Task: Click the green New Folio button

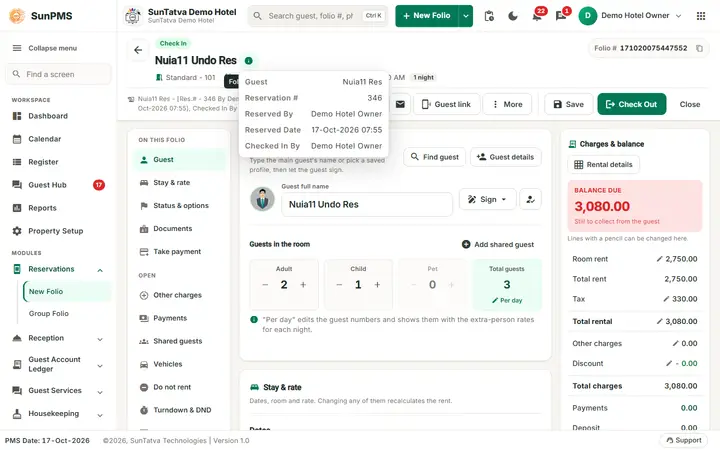Action: tap(427, 16)
